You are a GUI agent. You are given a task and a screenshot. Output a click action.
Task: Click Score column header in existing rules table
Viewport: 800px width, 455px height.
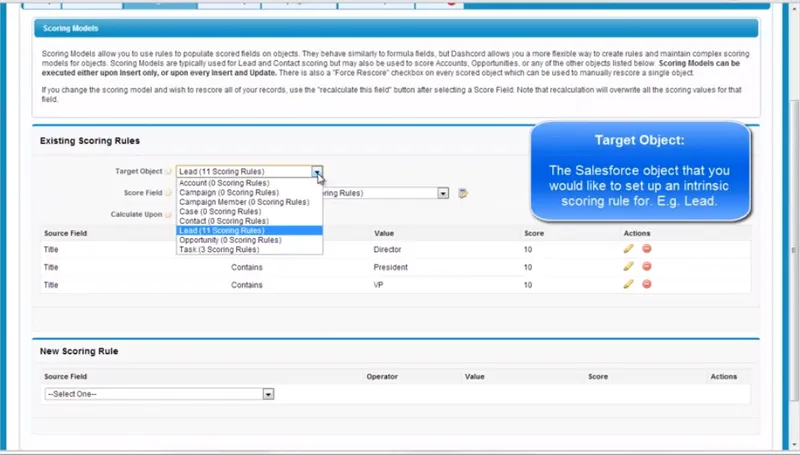pyautogui.click(x=534, y=233)
